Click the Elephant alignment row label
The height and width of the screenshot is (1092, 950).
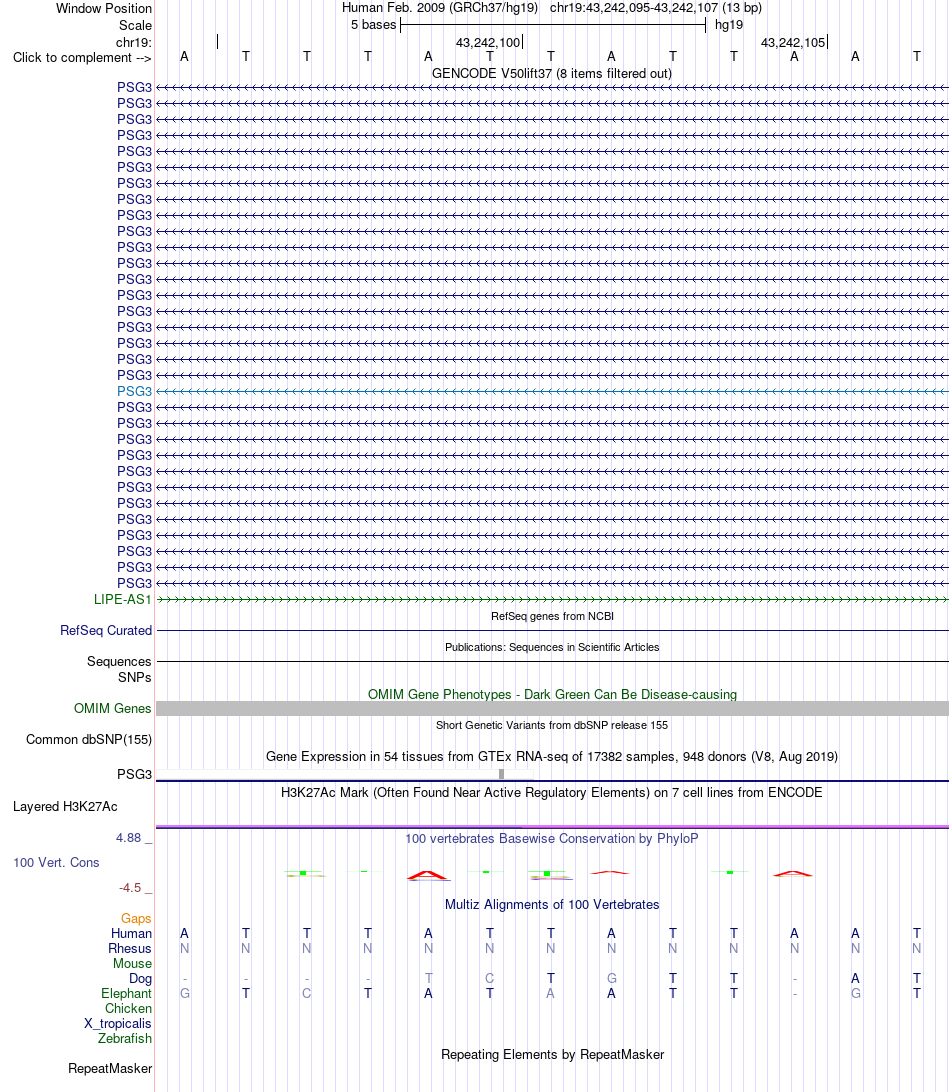tap(126, 994)
